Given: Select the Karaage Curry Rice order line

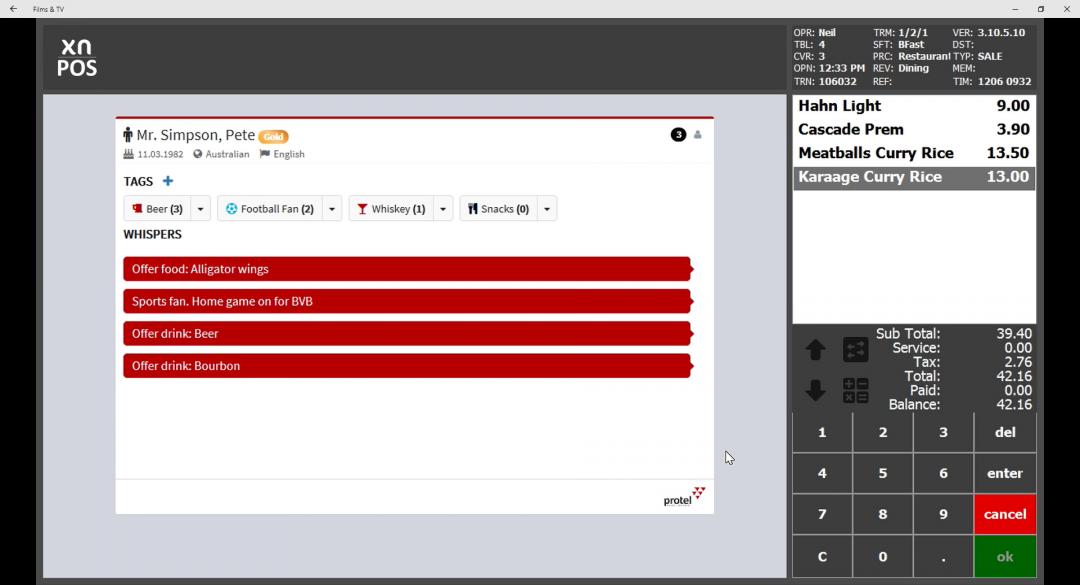Looking at the screenshot, I should 913,177.
